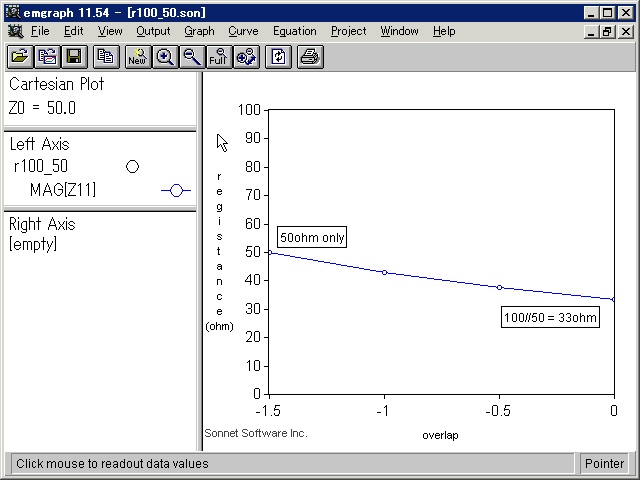Click the '50ohm only' annotation box

312,237
